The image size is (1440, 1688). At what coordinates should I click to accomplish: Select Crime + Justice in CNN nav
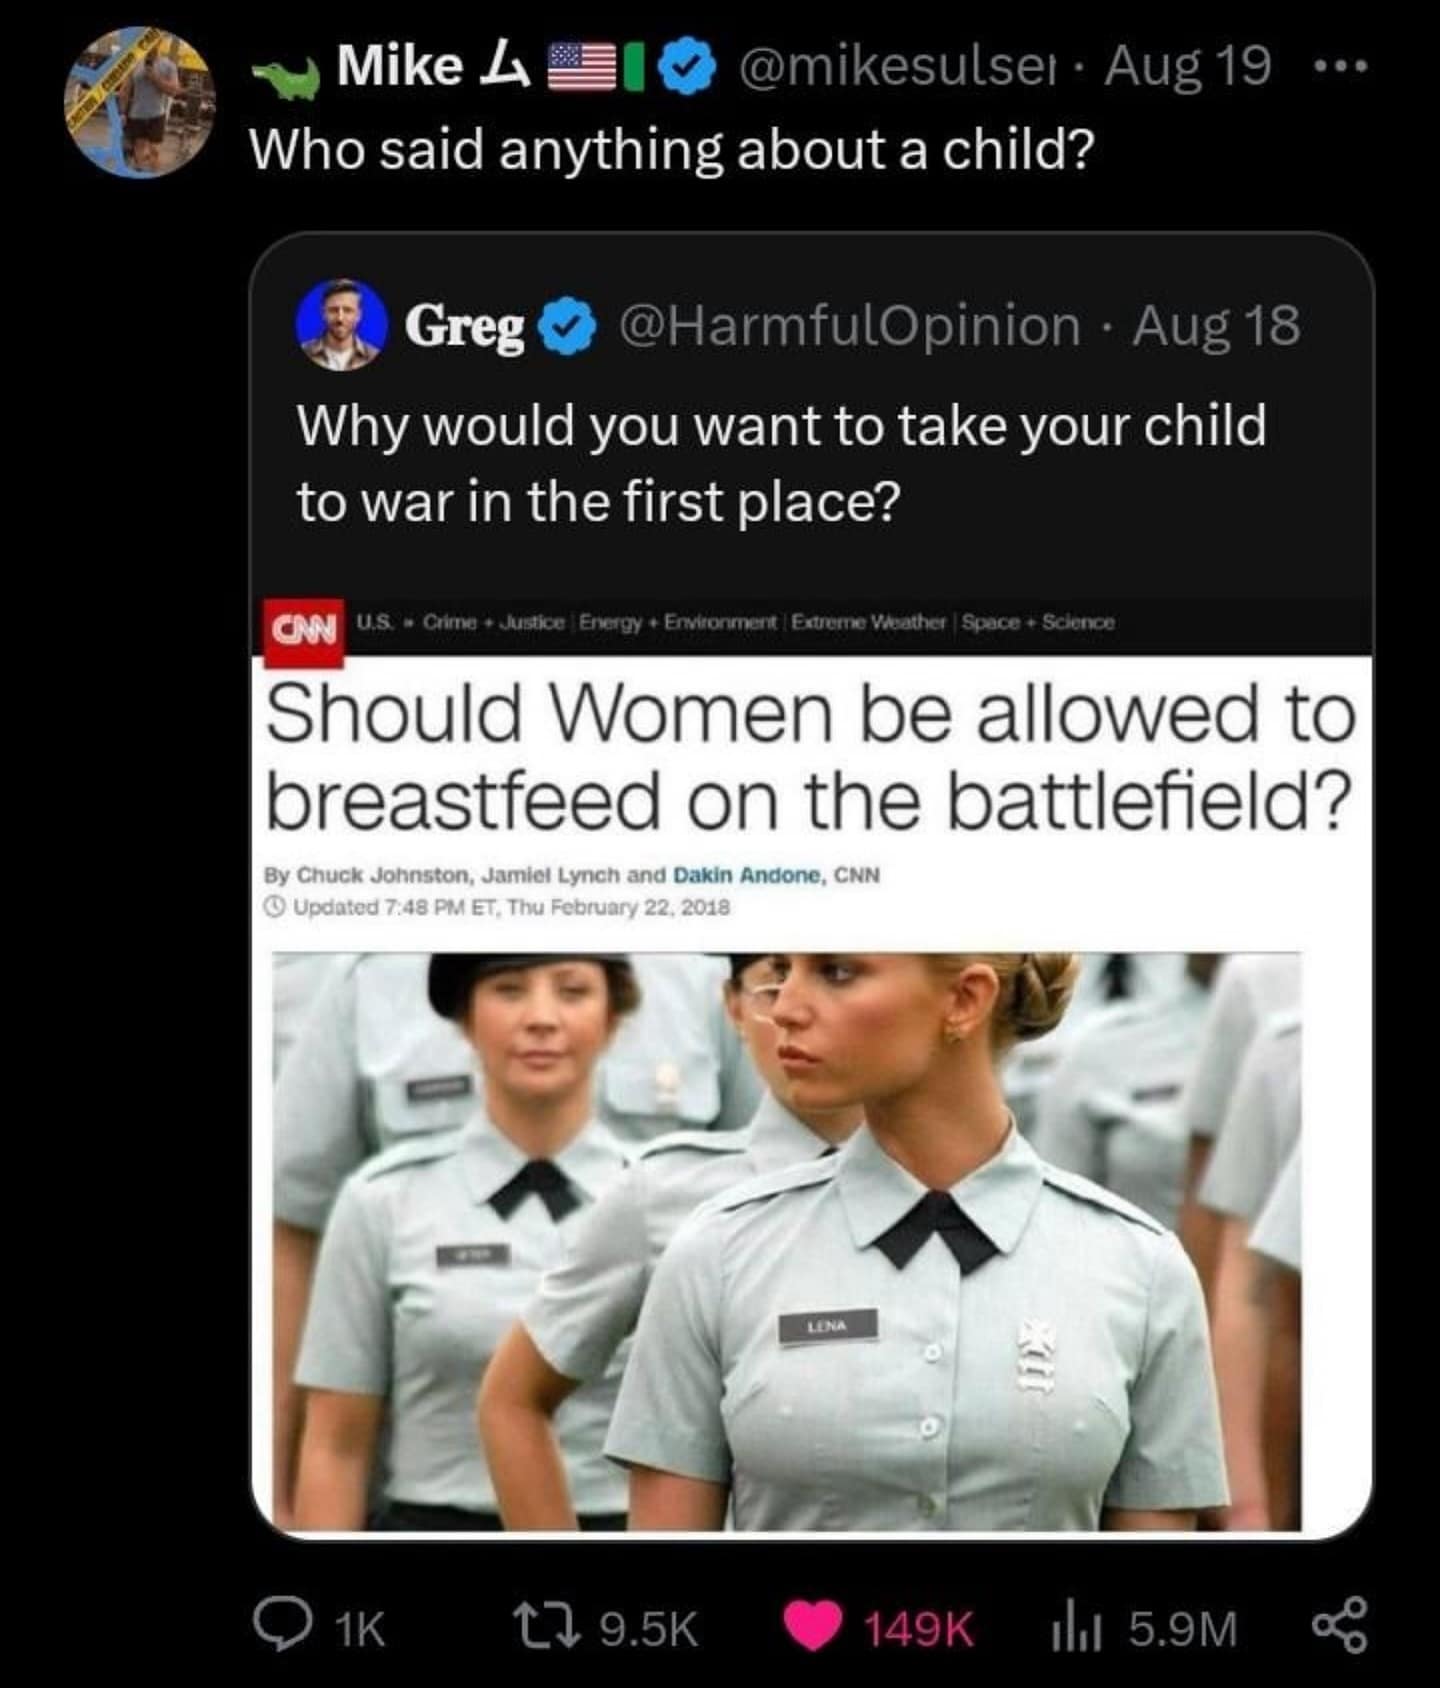pyautogui.click(x=495, y=622)
